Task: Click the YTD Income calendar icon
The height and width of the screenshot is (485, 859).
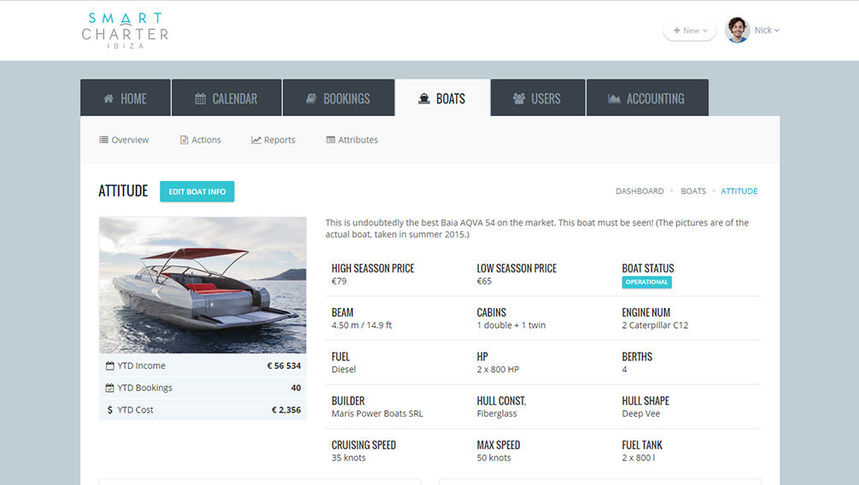Action: (x=110, y=366)
